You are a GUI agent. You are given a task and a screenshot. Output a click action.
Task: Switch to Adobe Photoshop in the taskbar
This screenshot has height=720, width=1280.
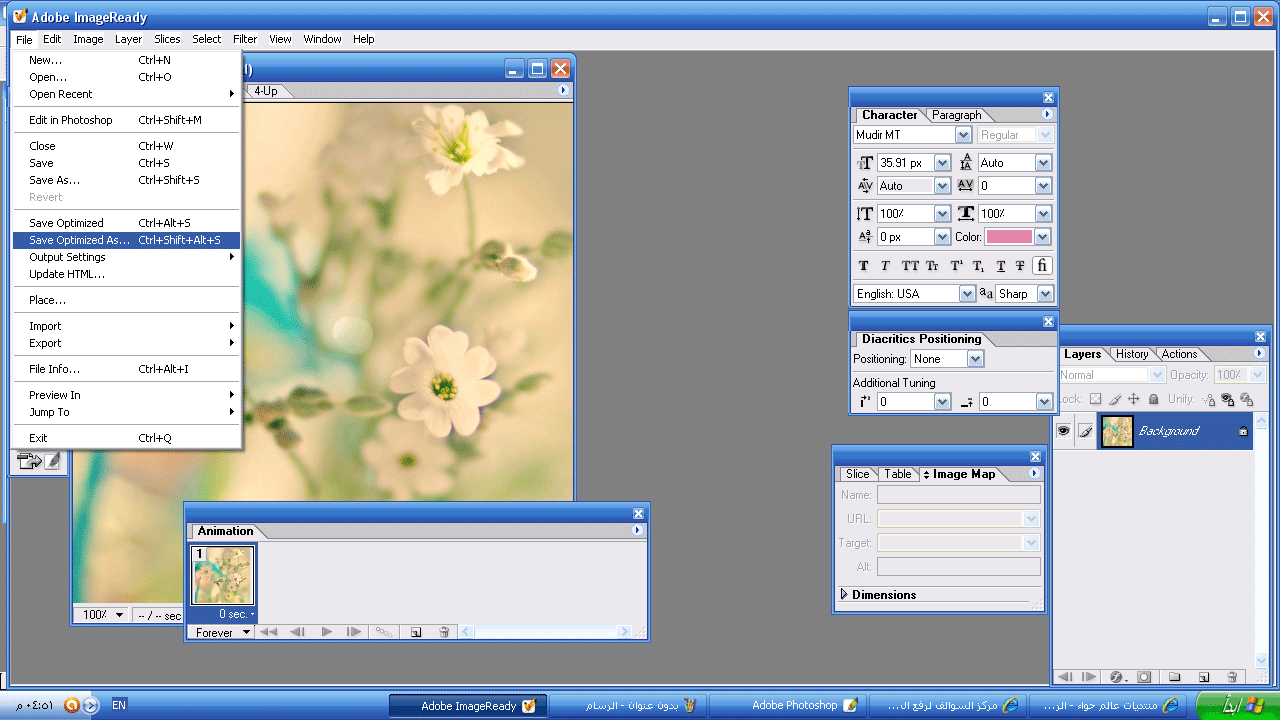pyautogui.click(x=794, y=705)
